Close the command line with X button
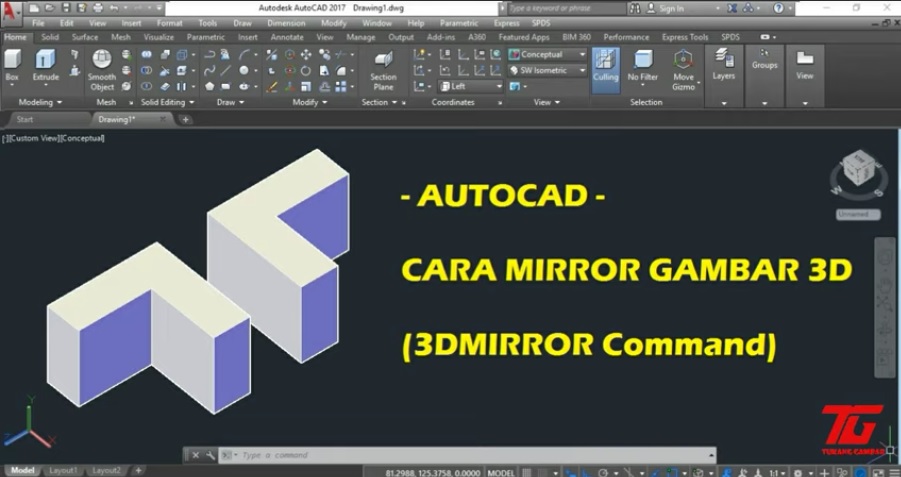The image size is (901, 477). [x=195, y=455]
